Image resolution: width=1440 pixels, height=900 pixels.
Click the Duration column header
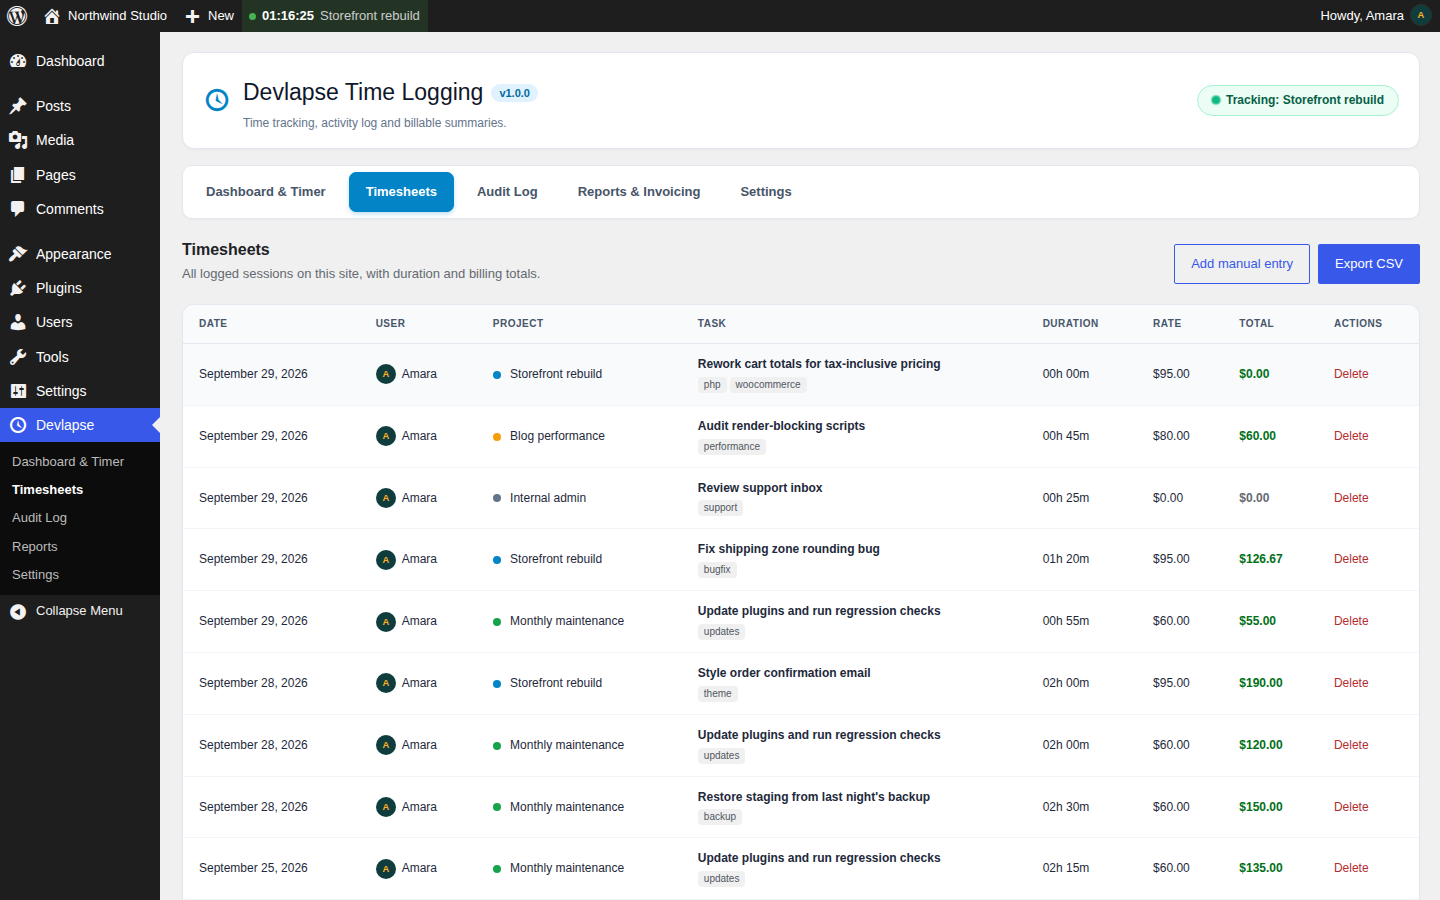(1070, 324)
